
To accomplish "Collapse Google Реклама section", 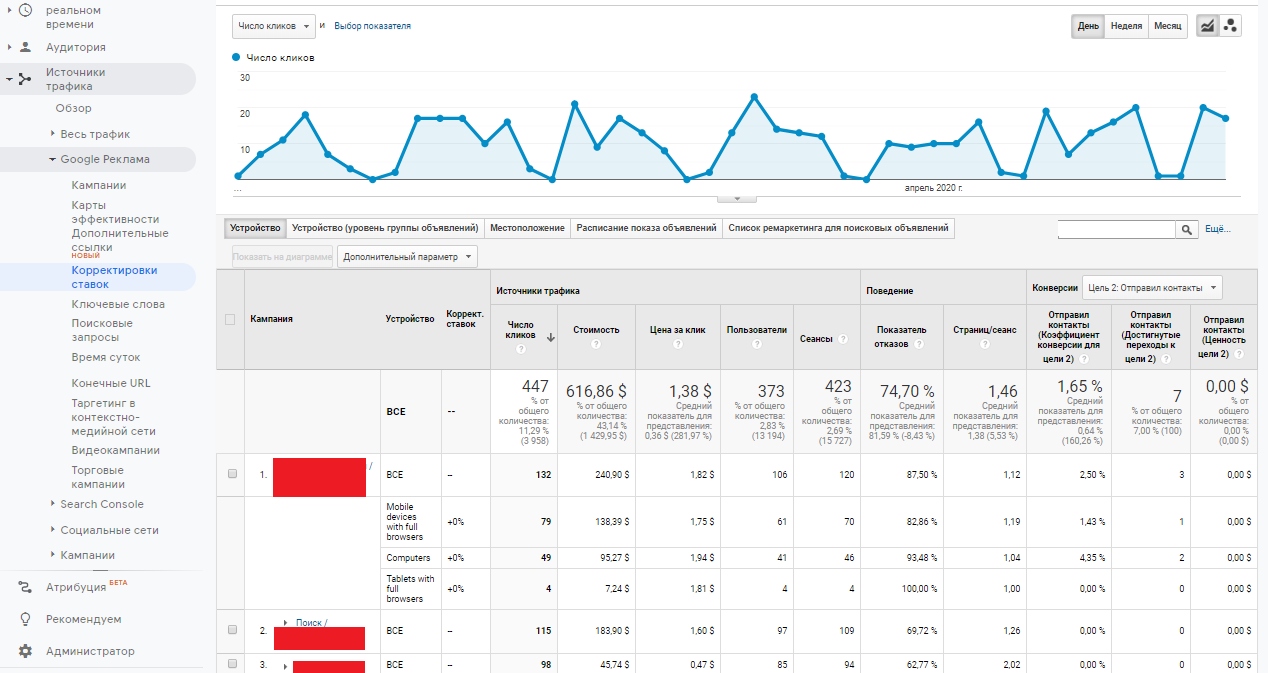I will click(x=53, y=159).
